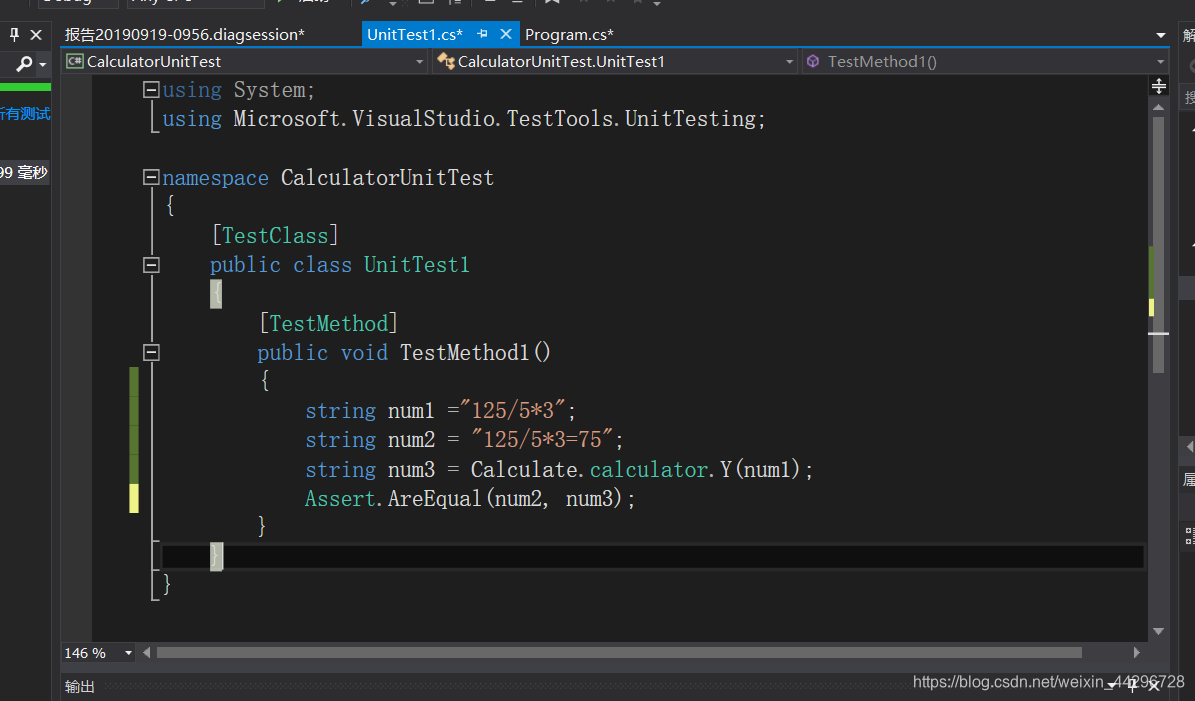Click the horizontal scrollbar left arrow

click(146, 652)
